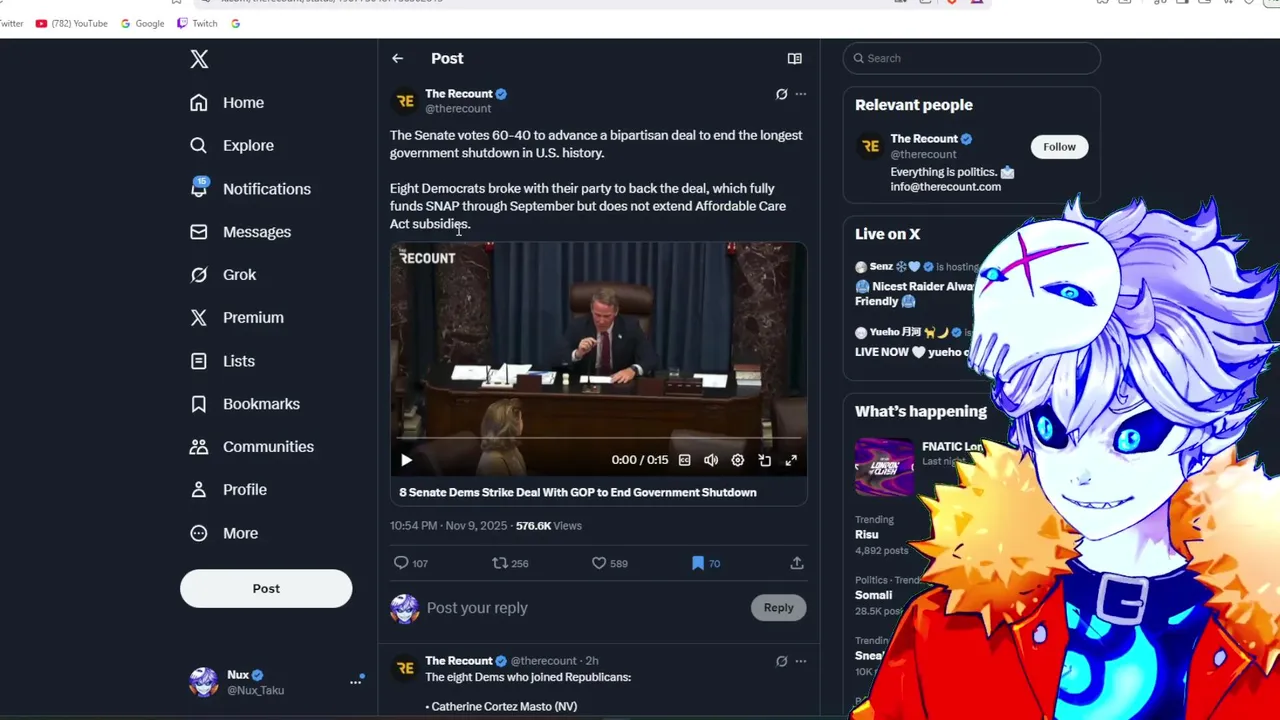Mute the video with volume icon
This screenshot has height=720, width=1280.
click(711, 460)
